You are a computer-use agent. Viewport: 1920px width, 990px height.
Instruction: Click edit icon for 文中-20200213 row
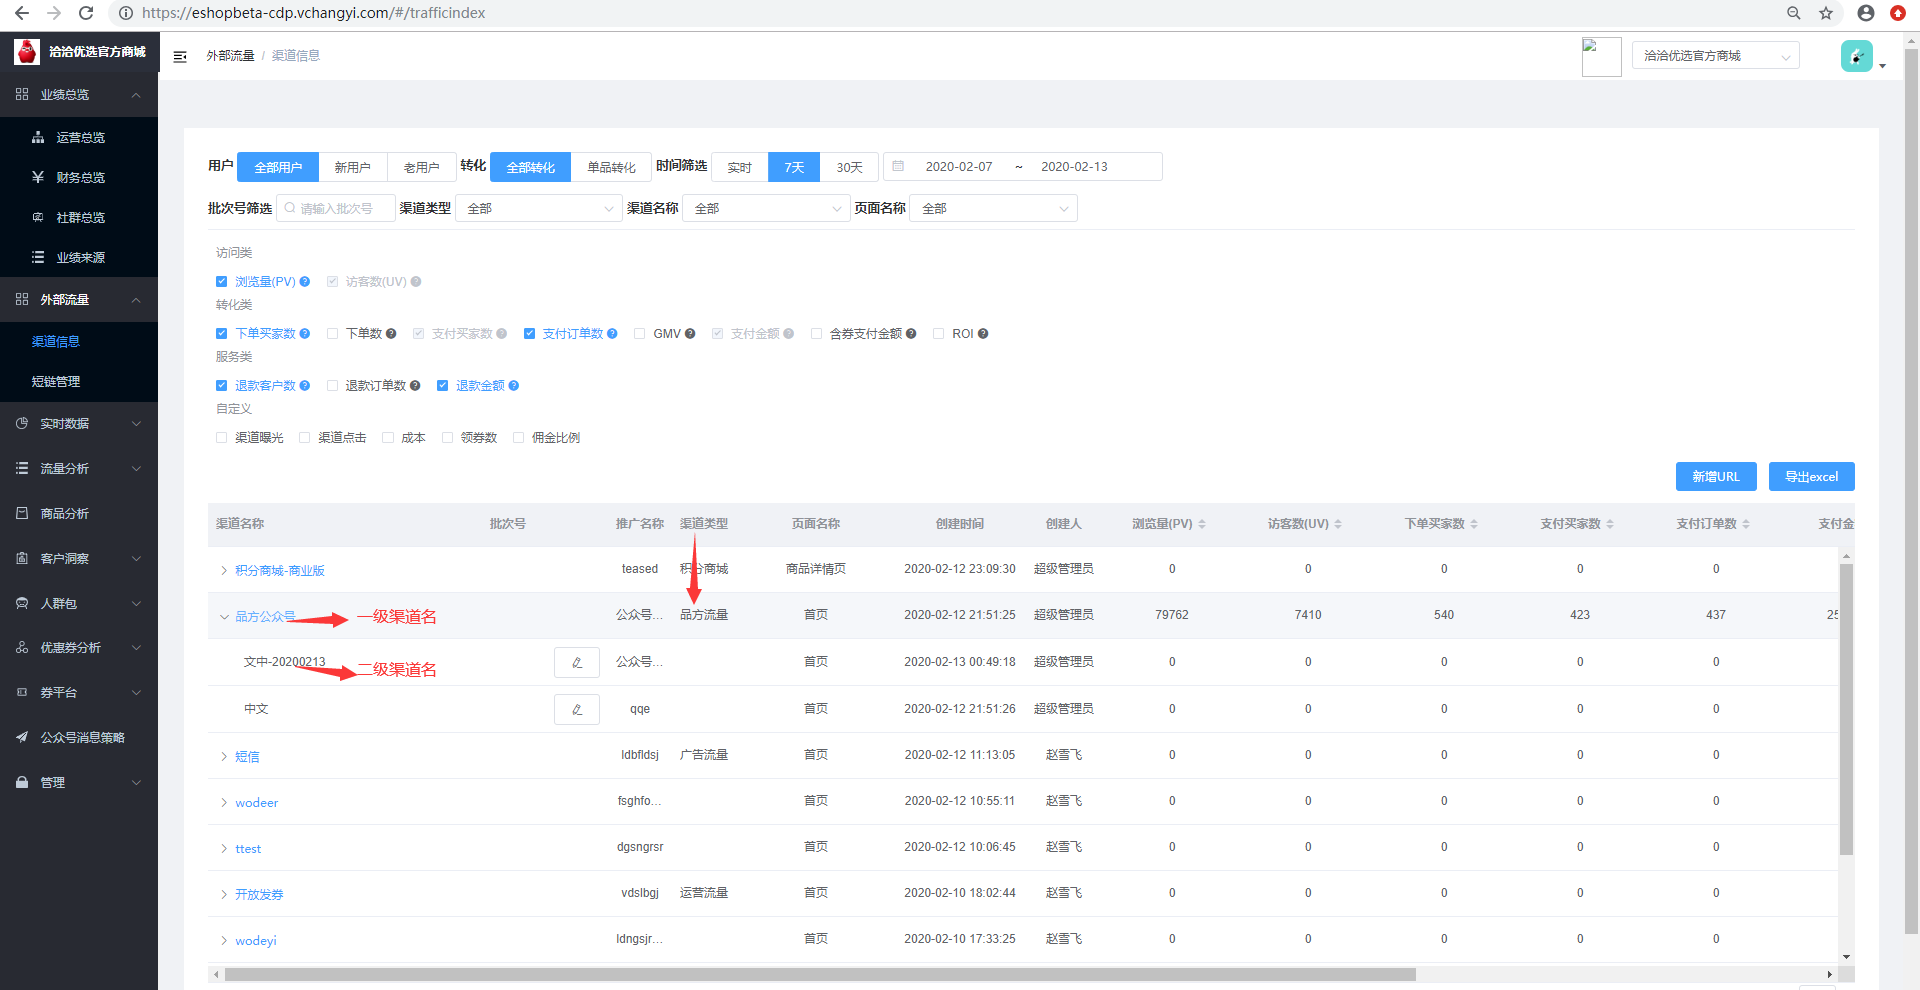pyautogui.click(x=577, y=662)
